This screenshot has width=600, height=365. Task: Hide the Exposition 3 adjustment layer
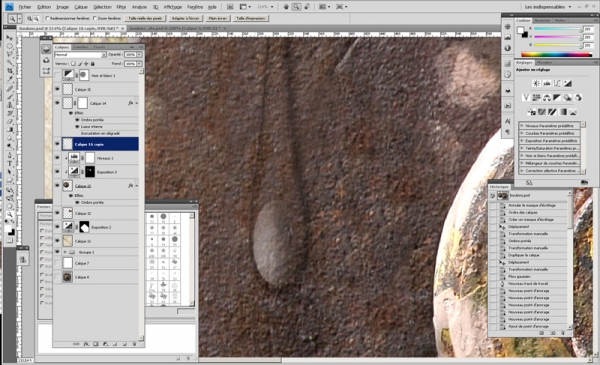tap(57, 171)
